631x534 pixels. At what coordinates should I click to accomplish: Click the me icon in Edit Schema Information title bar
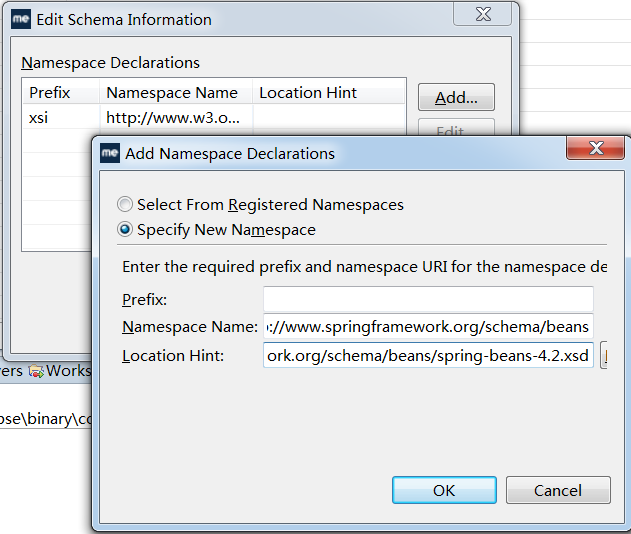tap(21, 19)
